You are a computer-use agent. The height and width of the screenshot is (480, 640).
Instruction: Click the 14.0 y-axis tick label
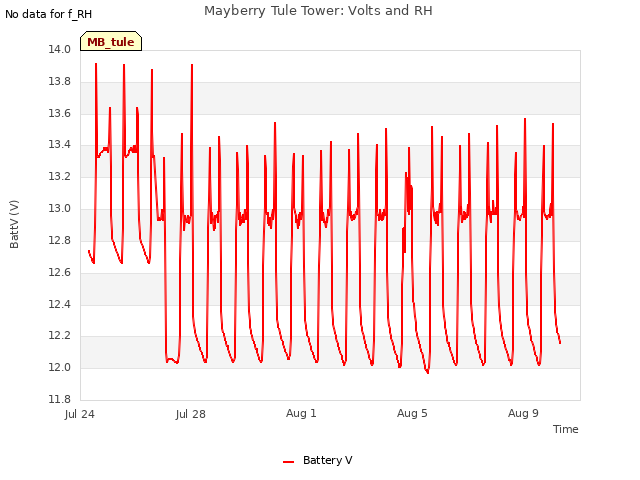(x=60, y=49)
